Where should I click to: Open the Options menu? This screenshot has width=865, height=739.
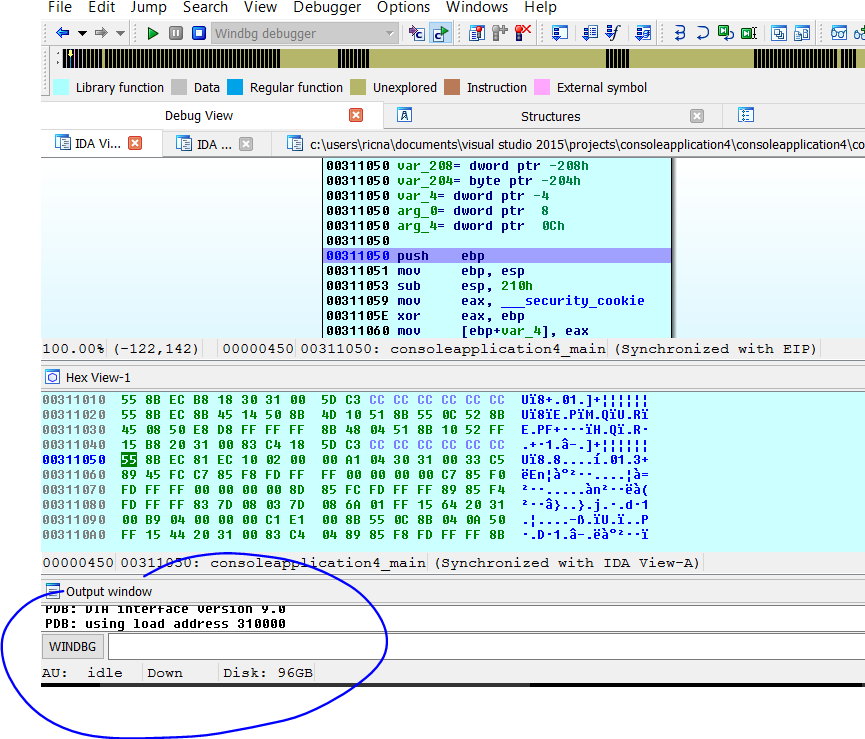coord(403,7)
